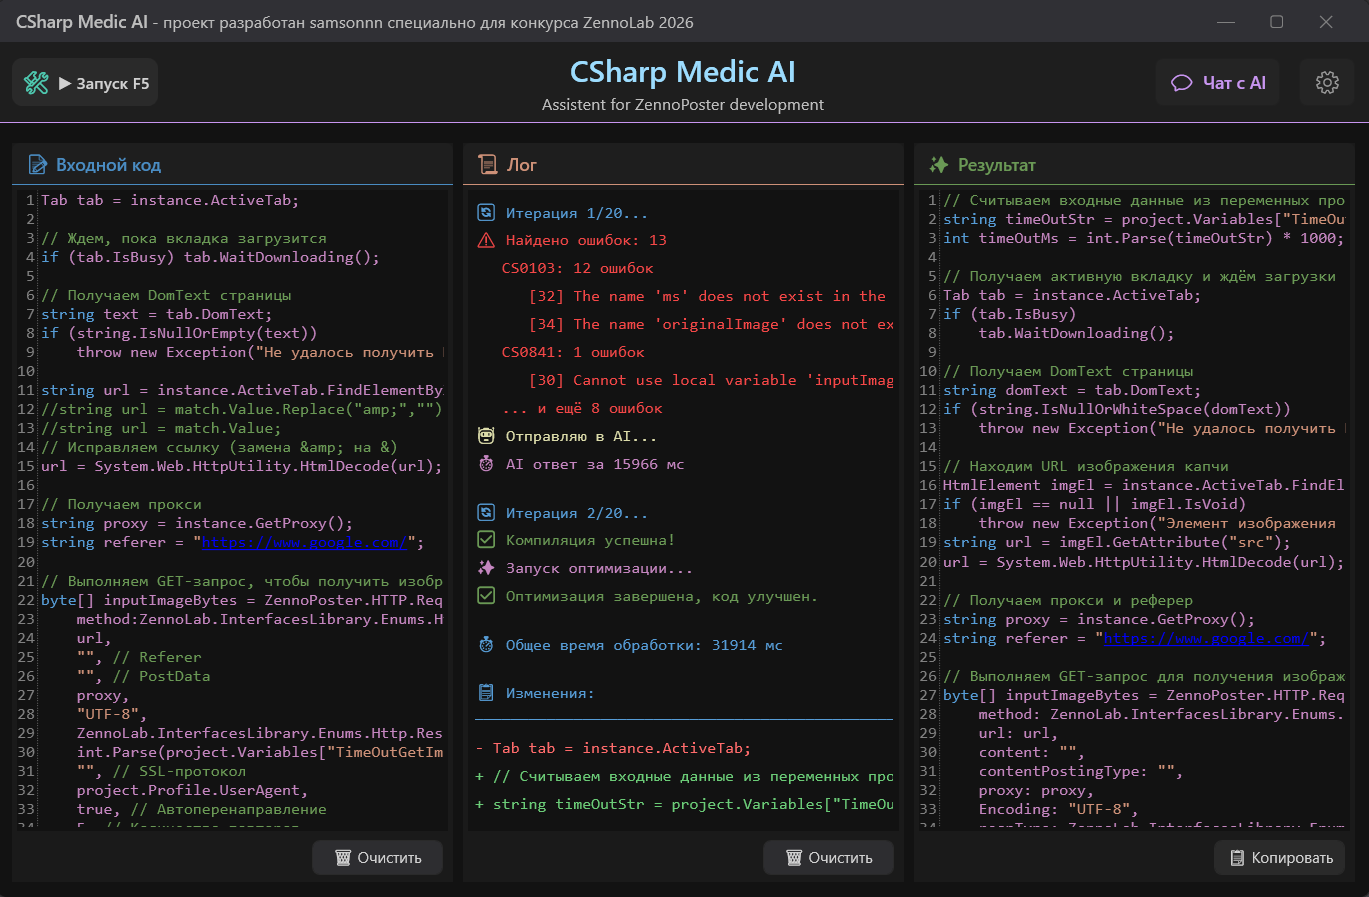The height and width of the screenshot is (897, 1369).
Task: Click the stopwatch icon beside Общее время обработки
Action: point(486,645)
